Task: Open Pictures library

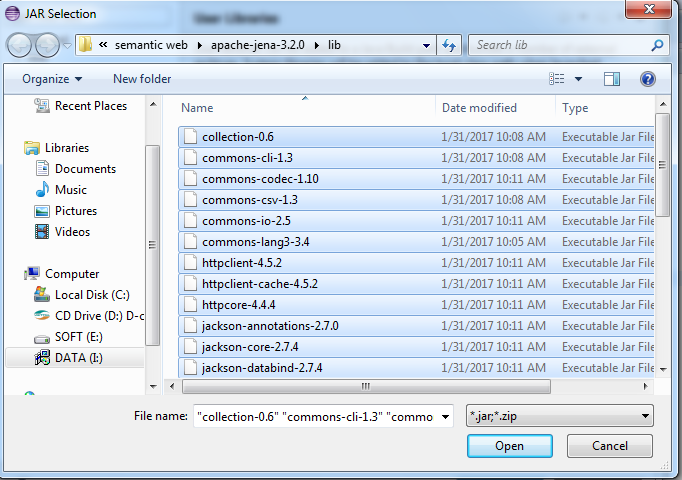Action: click(66, 211)
